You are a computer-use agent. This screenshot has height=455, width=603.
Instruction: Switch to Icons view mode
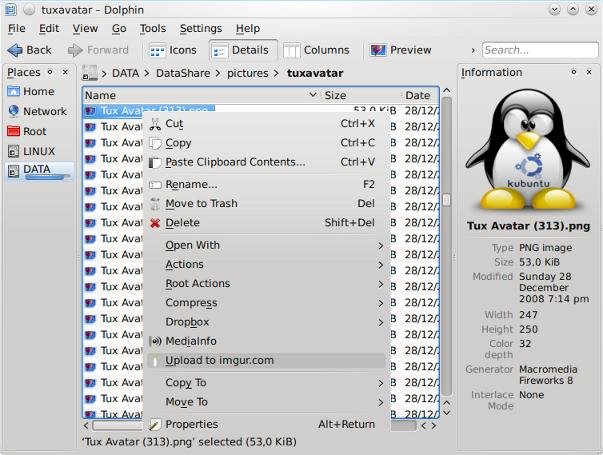[x=173, y=50]
